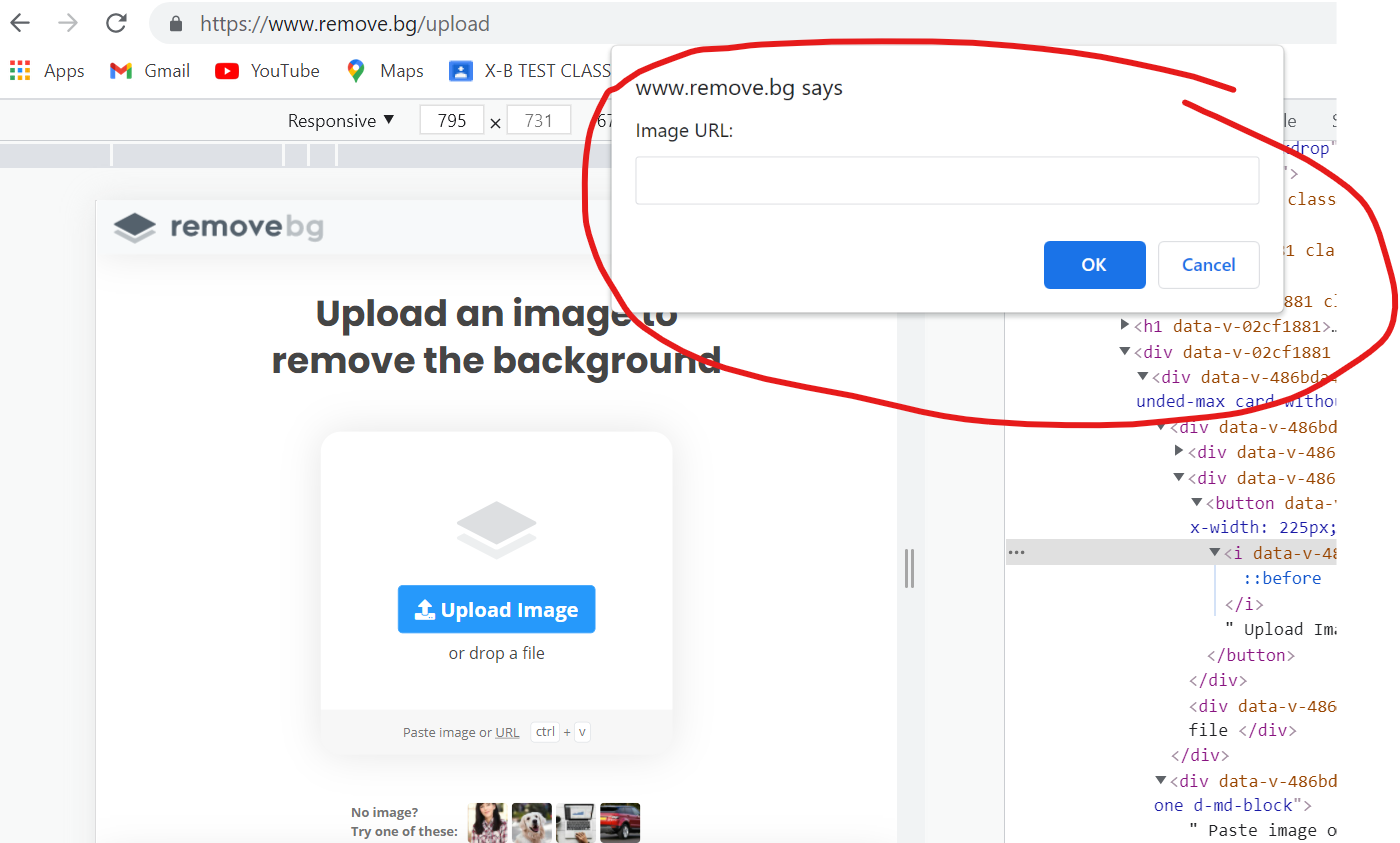Open the X-B TEST CLASS bookmark
The image size is (1400, 843).
click(530, 71)
